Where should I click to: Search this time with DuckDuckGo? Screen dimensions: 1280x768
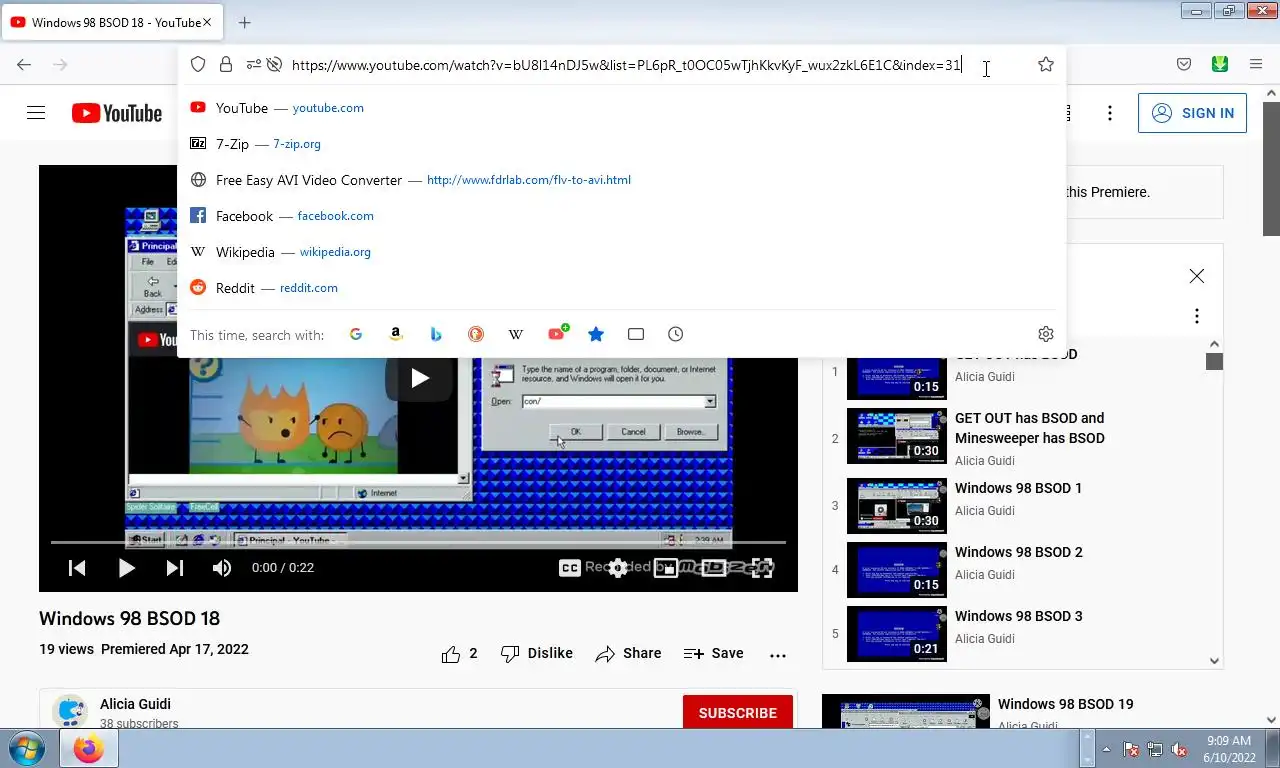click(476, 334)
